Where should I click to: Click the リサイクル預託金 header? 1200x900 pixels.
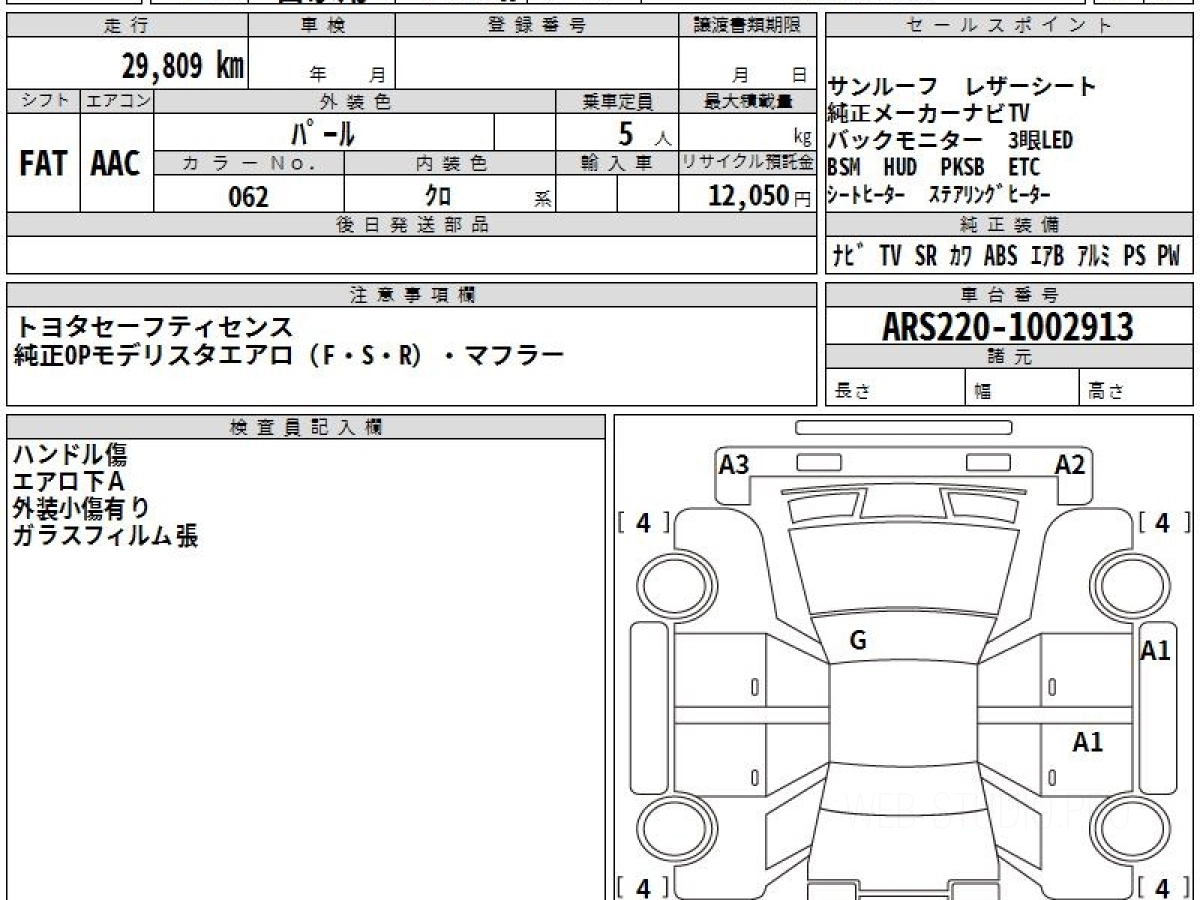point(748,163)
